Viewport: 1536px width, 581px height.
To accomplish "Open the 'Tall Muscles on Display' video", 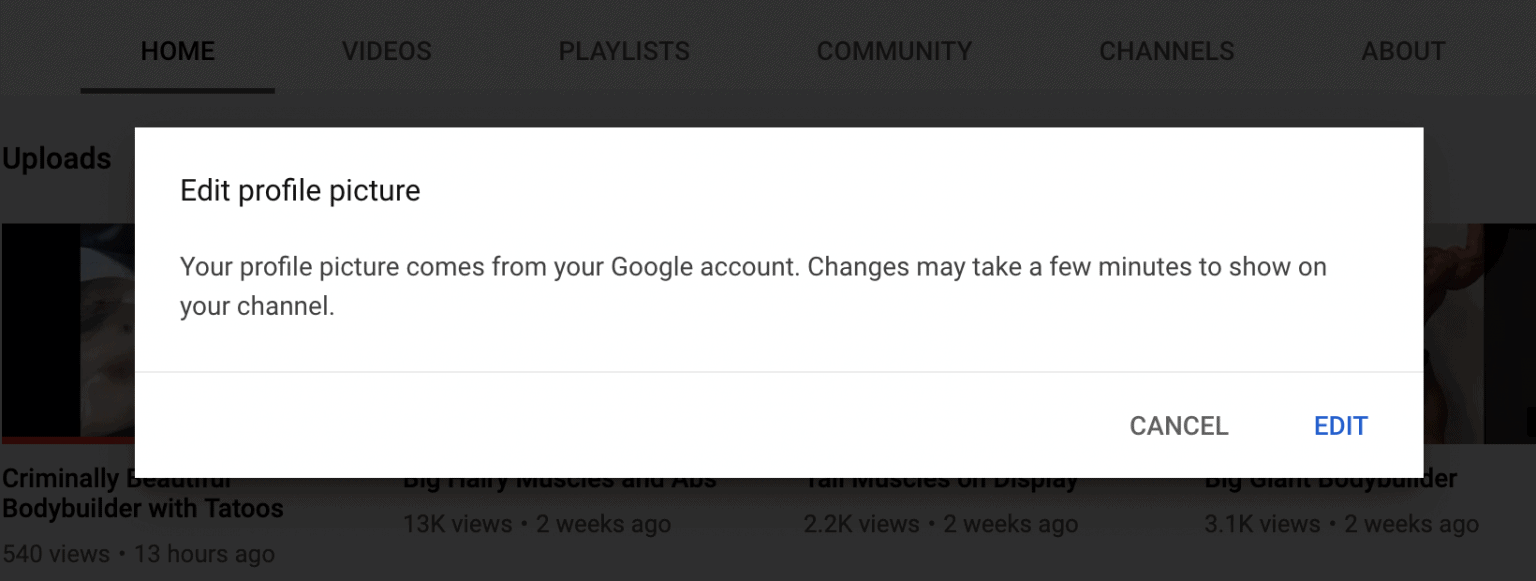I will point(940,484).
